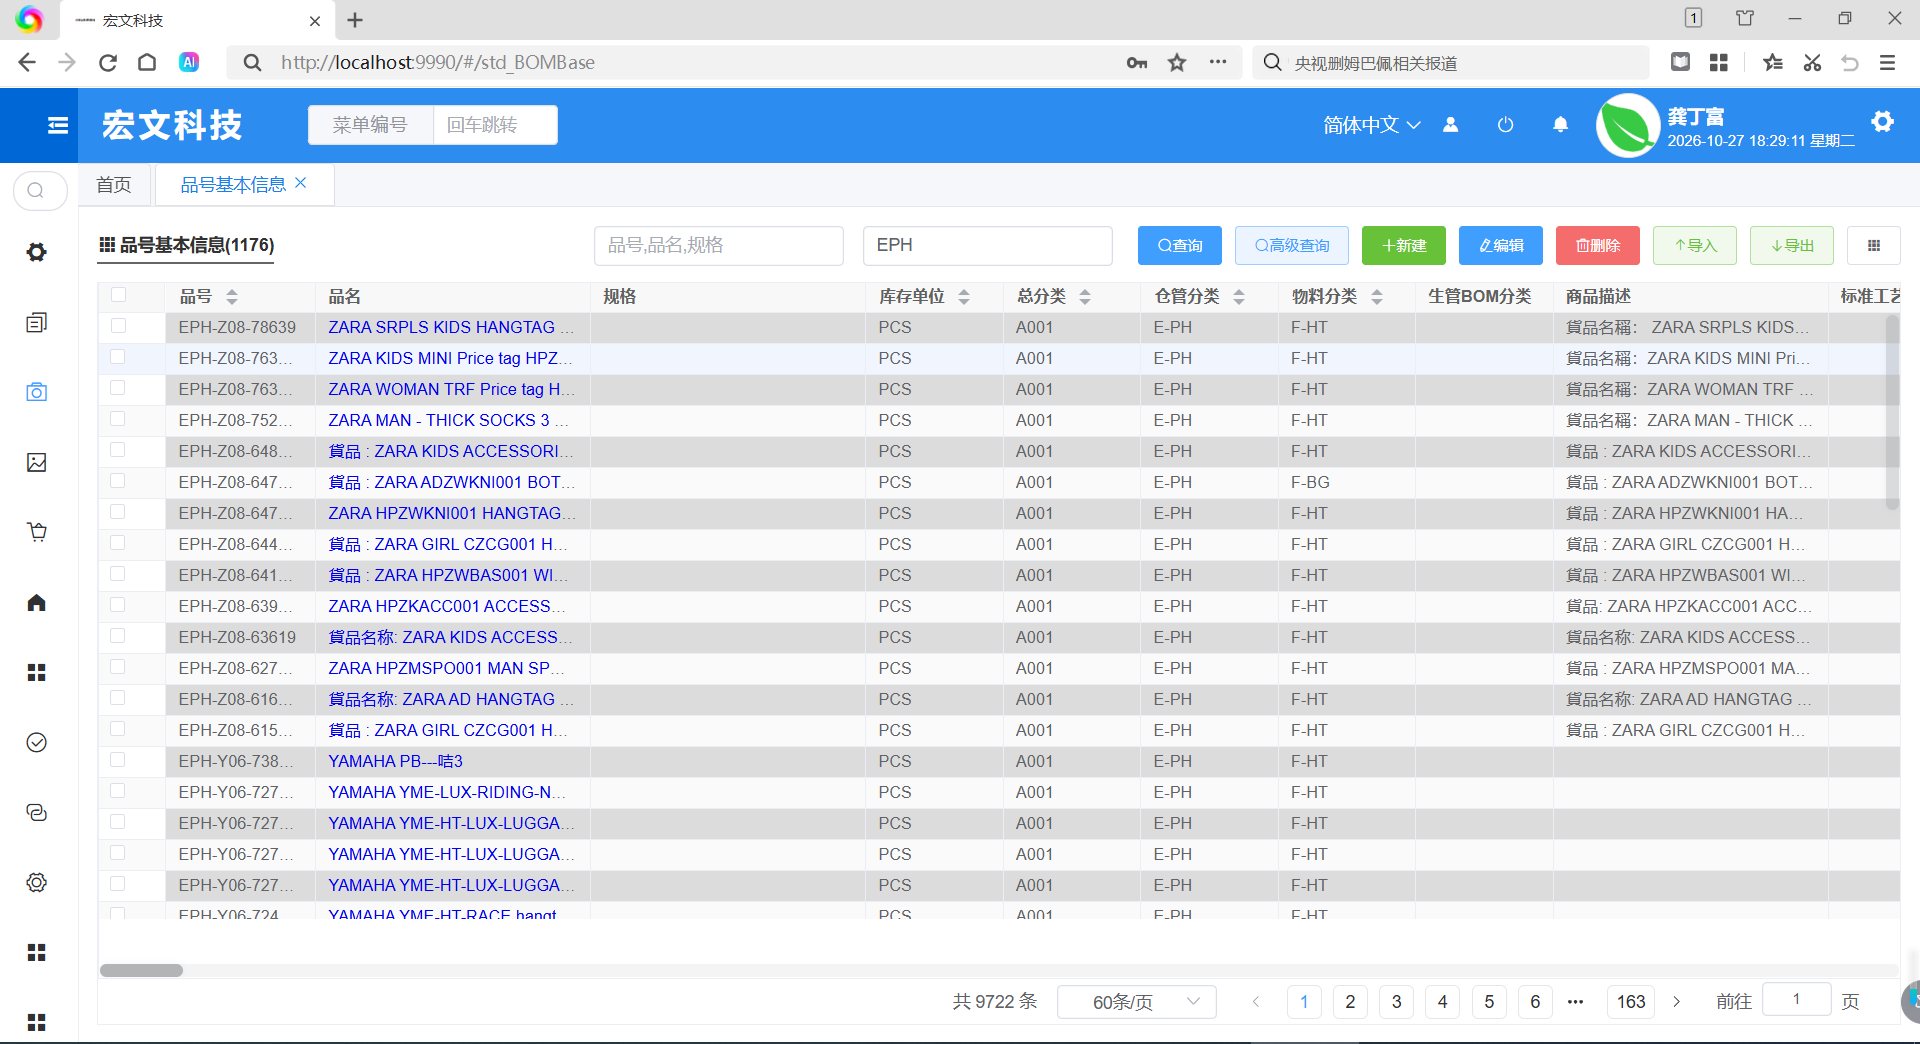This screenshot has width=1920, height=1044.
Task: Tick the ZARA WOMAN TRF Price tag row checkbox
Action: [118, 388]
